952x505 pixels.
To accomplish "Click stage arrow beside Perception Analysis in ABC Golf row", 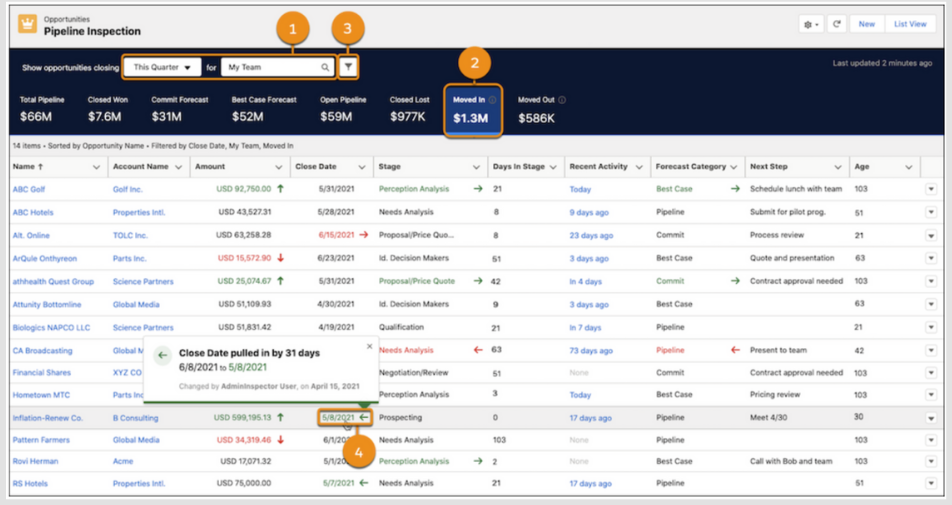I will (478, 189).
